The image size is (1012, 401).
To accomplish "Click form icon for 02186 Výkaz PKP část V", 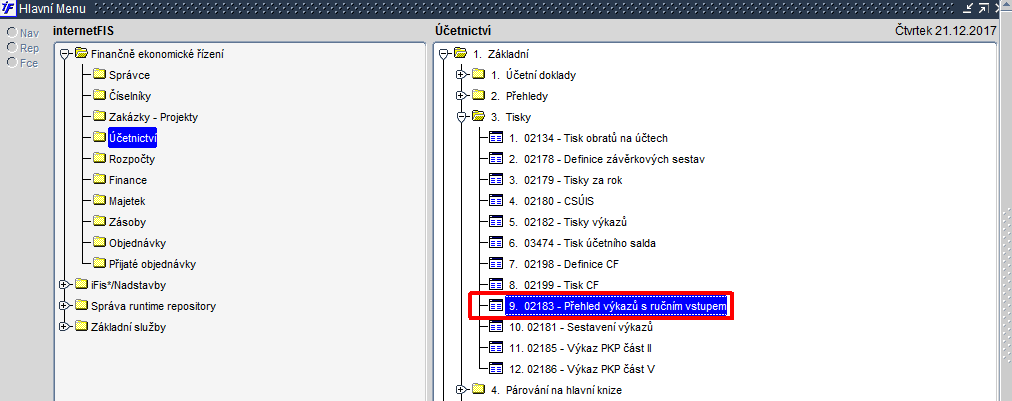I will pyautogui.click(x=496, y=369).
